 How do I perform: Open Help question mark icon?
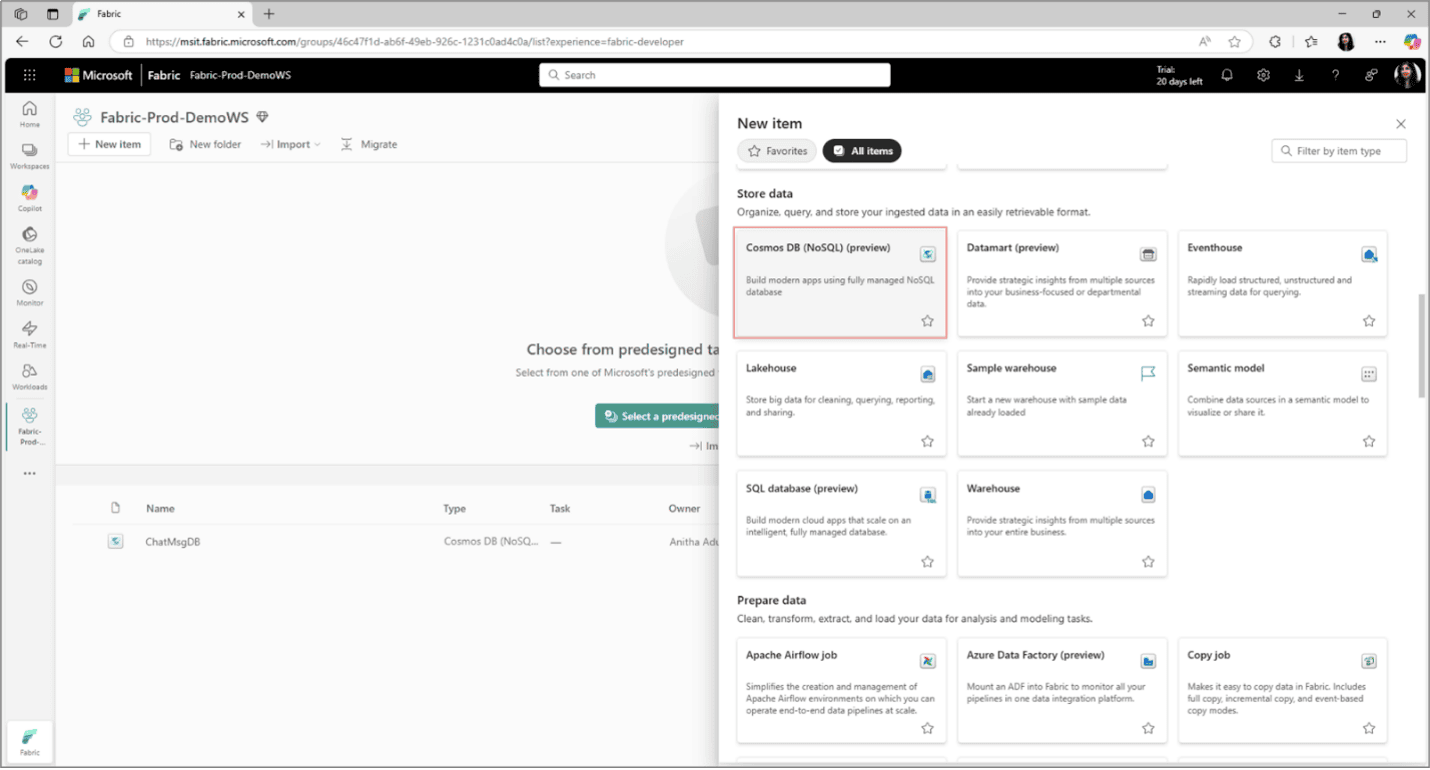click(x=1335, y=75)
